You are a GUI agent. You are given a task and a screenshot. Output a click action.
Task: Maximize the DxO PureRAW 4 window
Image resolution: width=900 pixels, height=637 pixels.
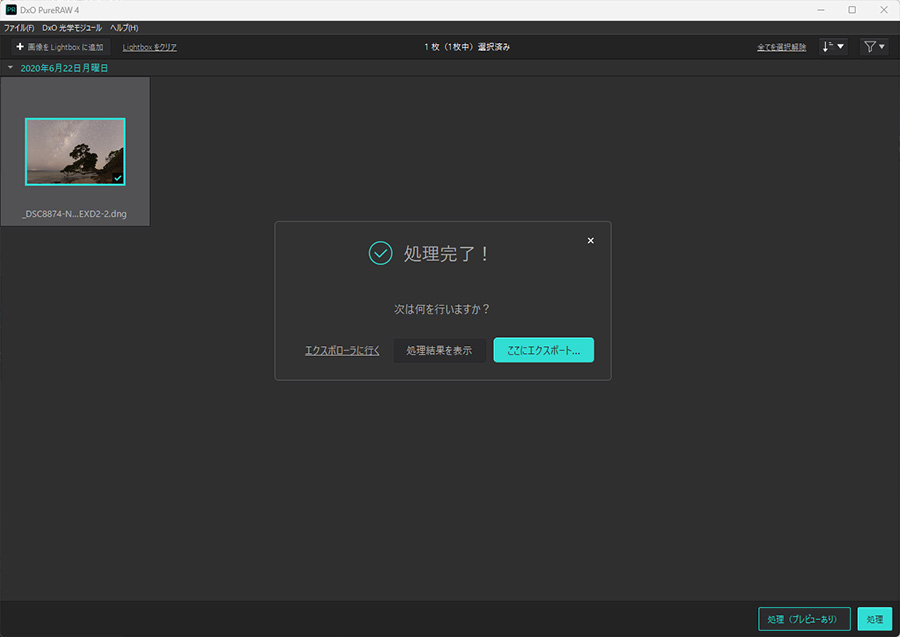852,10
